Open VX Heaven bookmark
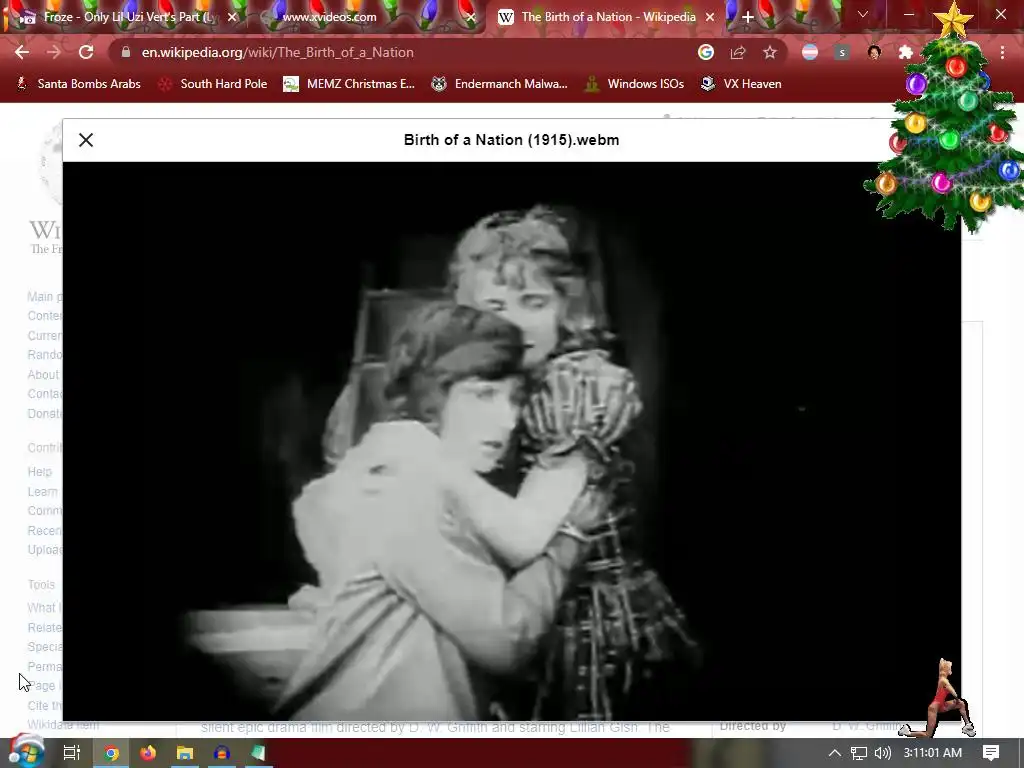Image resolution: width=1024 pixels, height=768 pixels. pyautogui.click(x=741, y=84)
